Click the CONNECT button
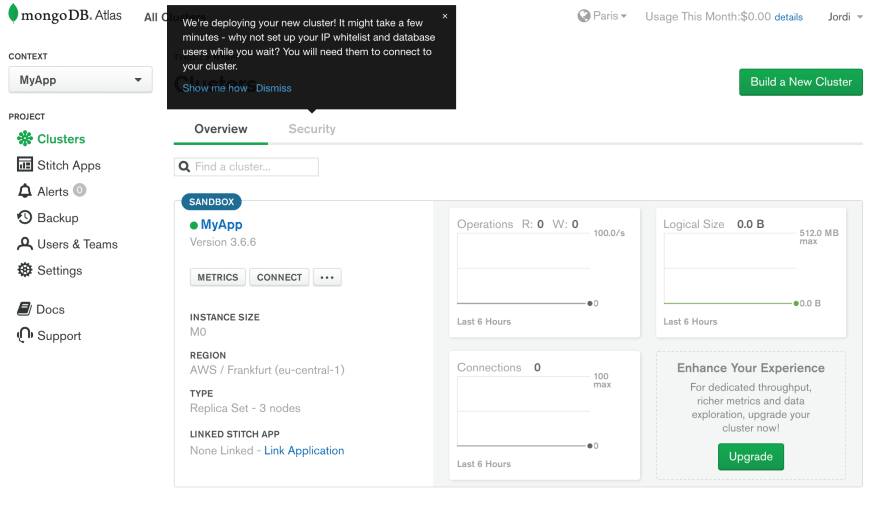 point(279,277)
